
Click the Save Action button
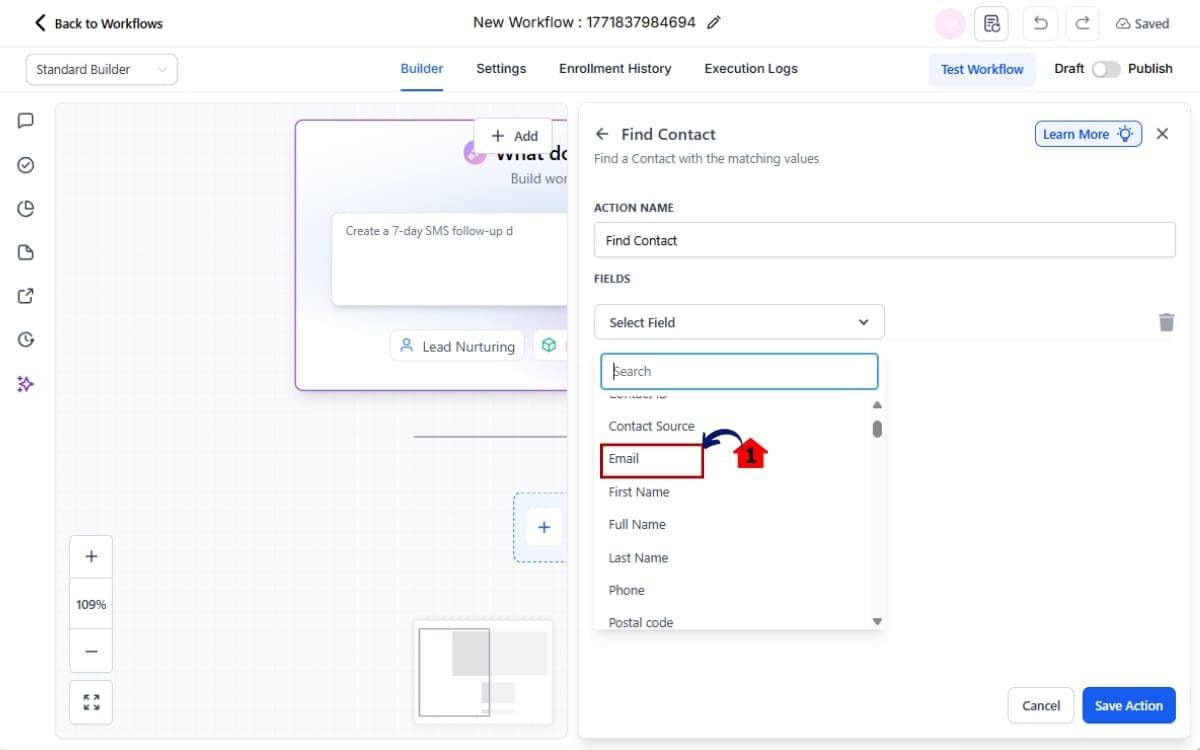coord(1128,705)
